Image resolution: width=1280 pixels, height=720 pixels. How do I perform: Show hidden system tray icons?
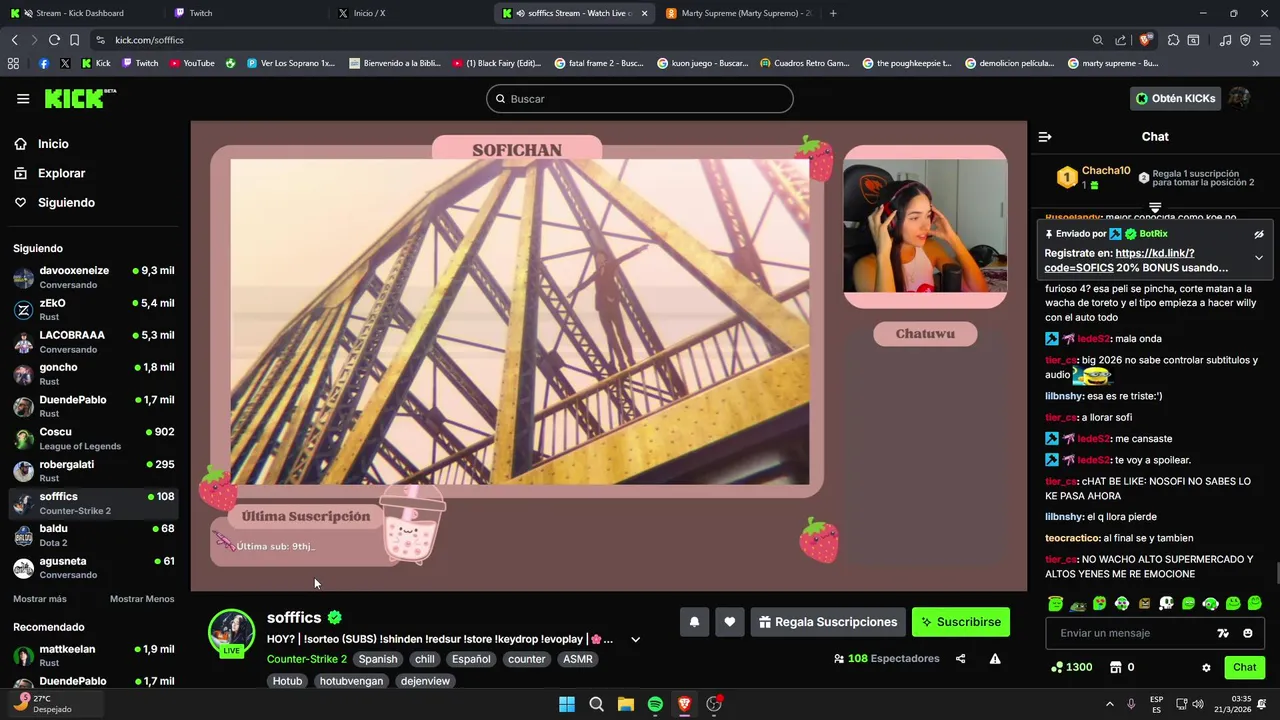coord(1109,704)
